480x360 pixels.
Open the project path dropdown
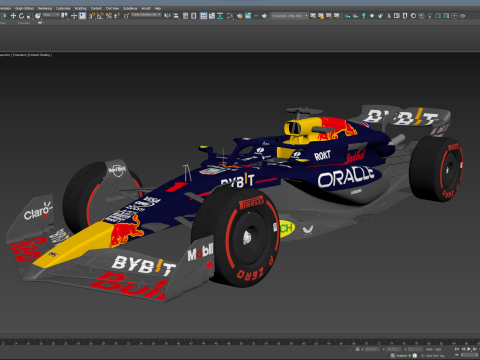289,16
